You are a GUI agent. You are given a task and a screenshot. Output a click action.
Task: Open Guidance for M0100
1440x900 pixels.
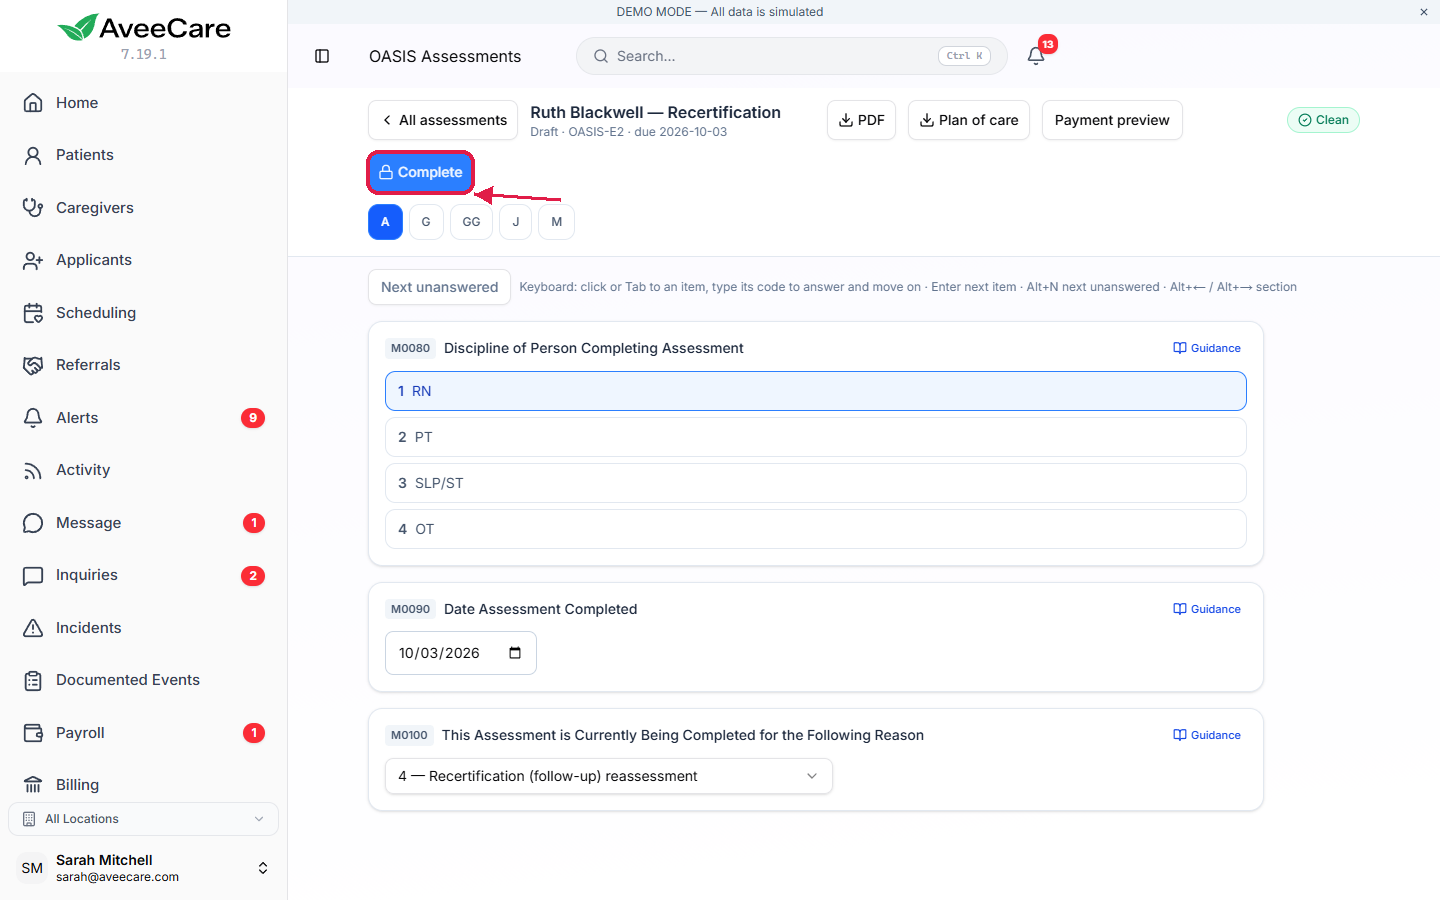tap(1207, 735)
